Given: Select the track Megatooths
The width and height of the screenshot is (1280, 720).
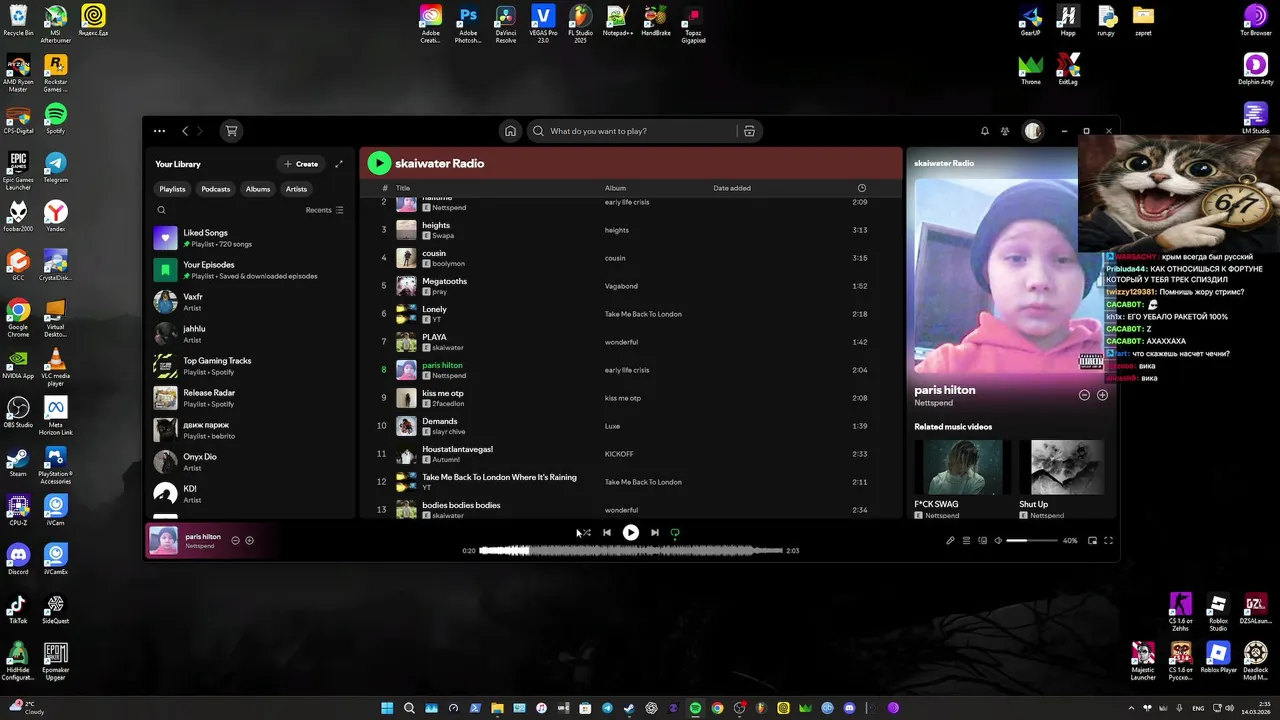Looking at the screenshot, I should pyautogui.click(x=630, y=286).
